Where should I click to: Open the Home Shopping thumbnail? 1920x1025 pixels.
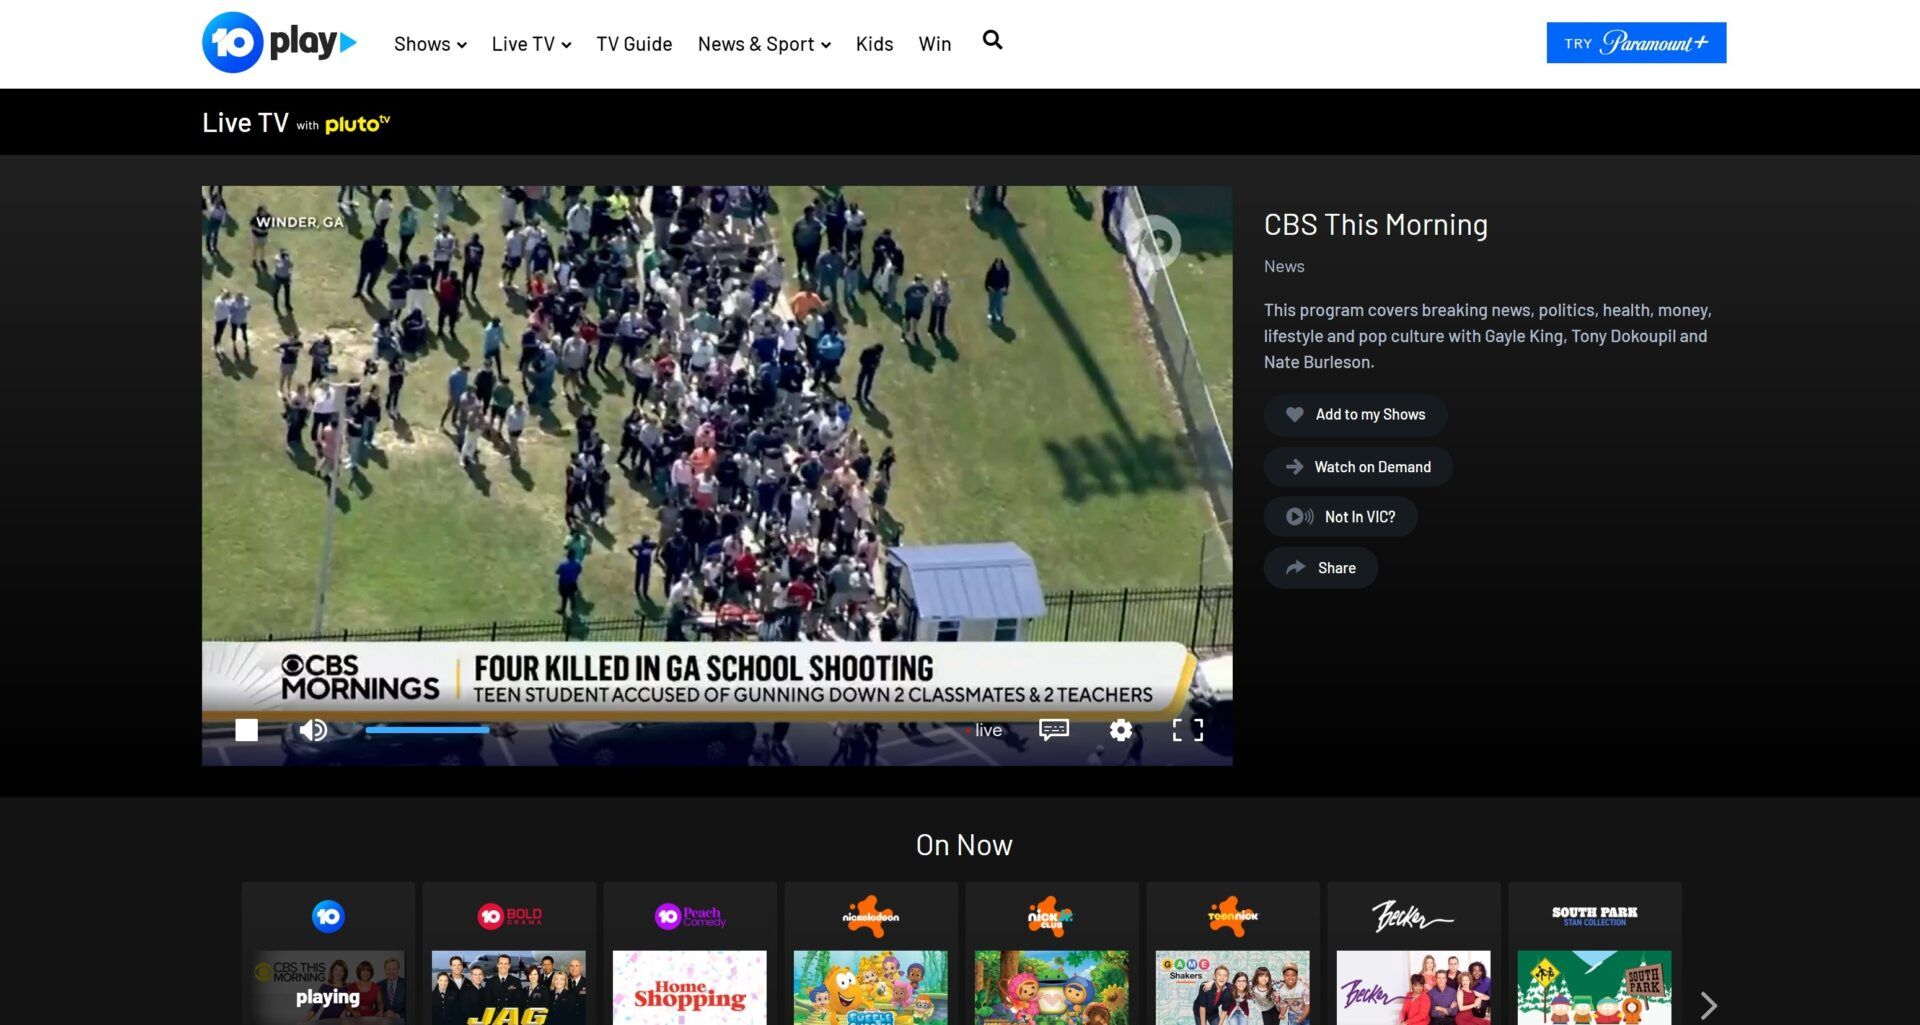(690, 988)
